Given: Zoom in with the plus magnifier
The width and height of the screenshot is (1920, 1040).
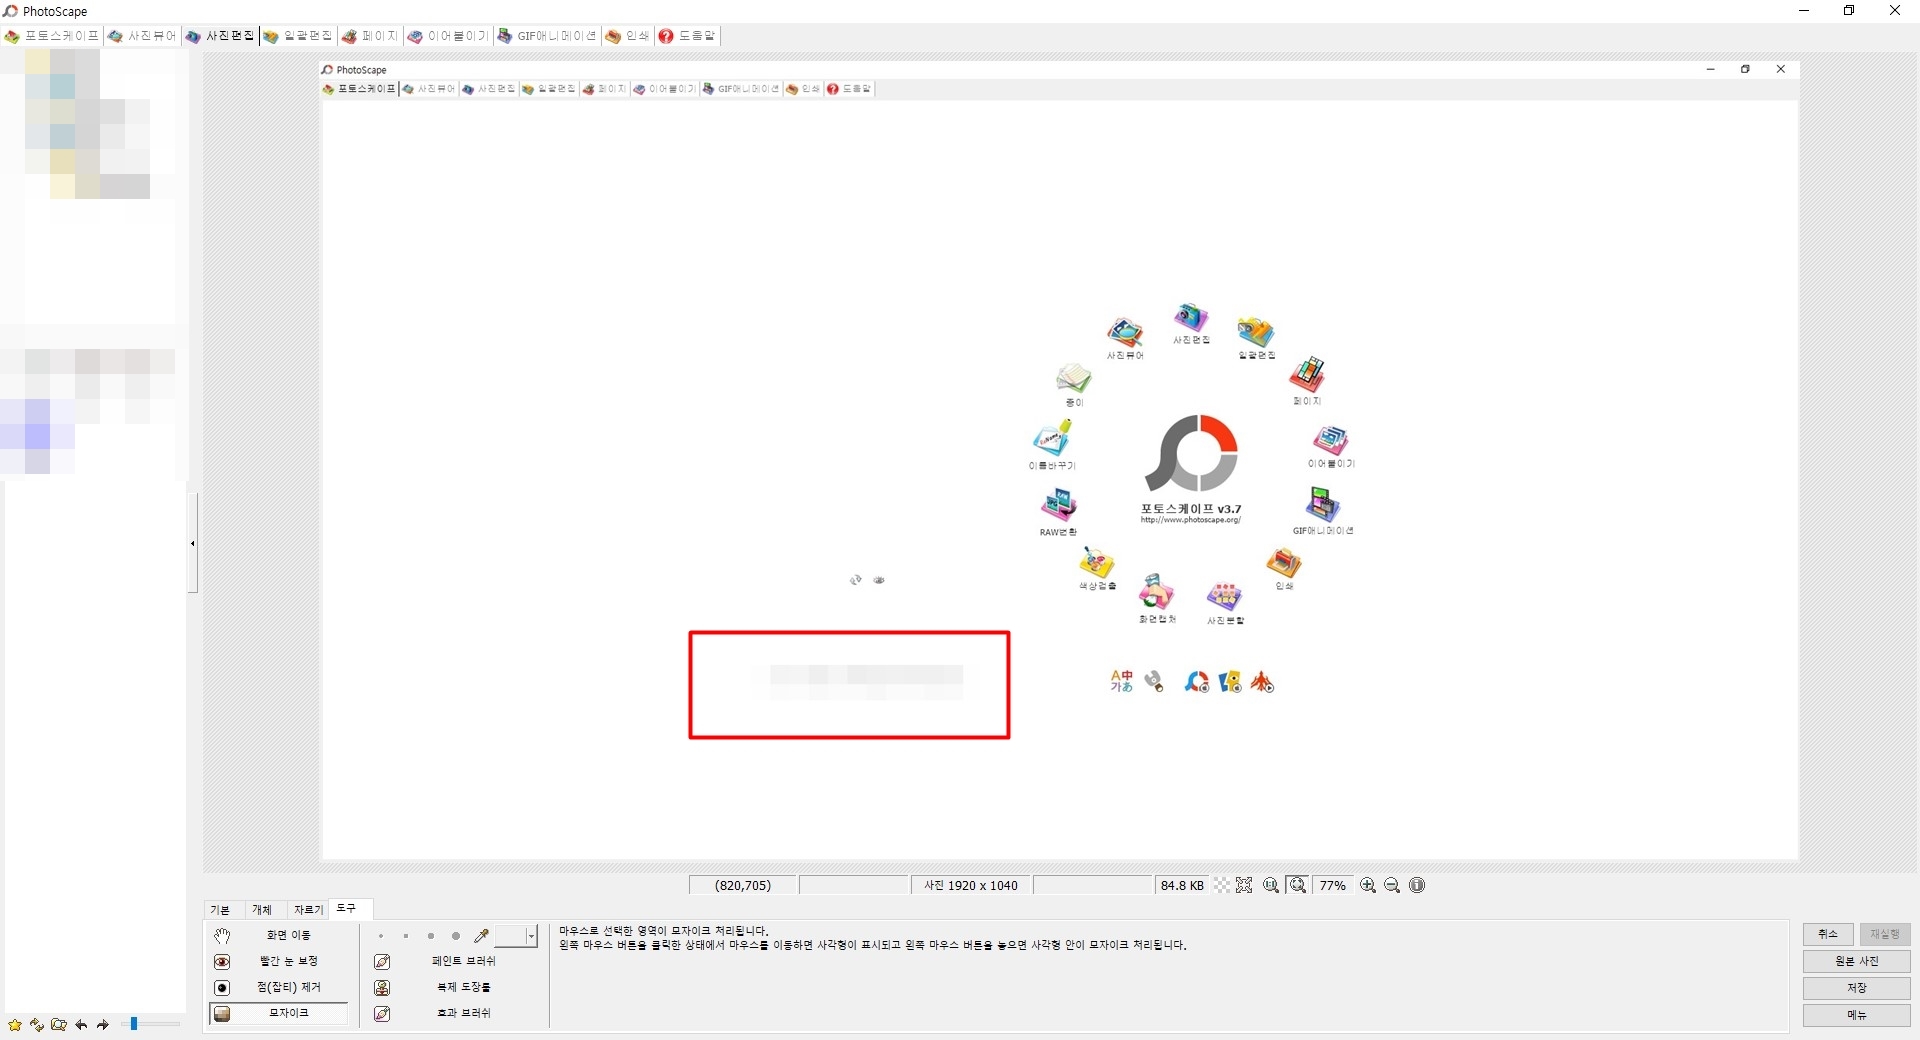Looking at the screenshot, I should 1368,886.
